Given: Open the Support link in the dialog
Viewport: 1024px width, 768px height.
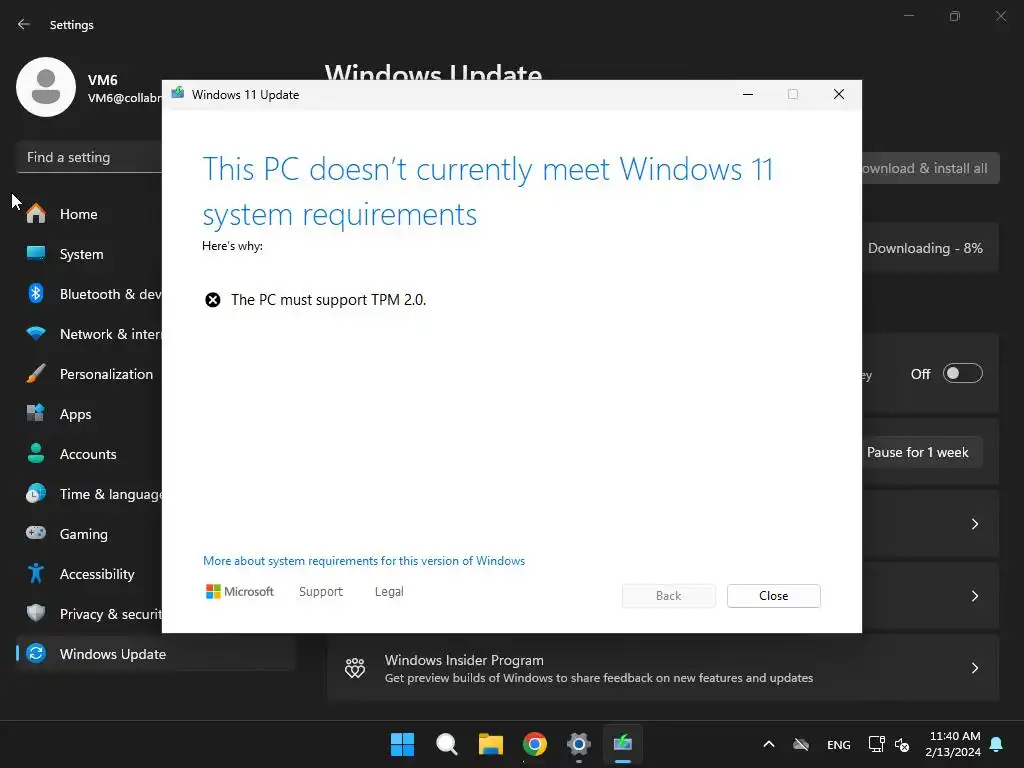Looking at the screenshot, I should [321, 592].
